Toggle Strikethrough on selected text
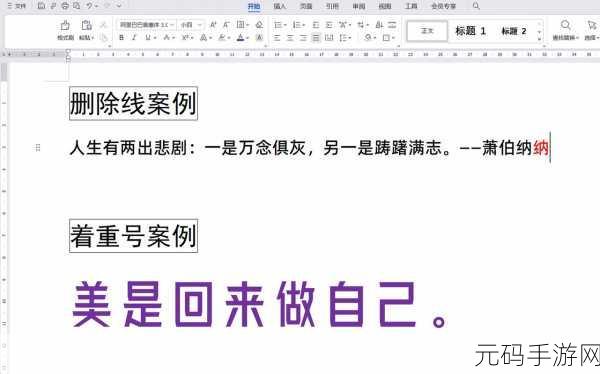This screenshot has width=600, height=374. pos(166,38)
